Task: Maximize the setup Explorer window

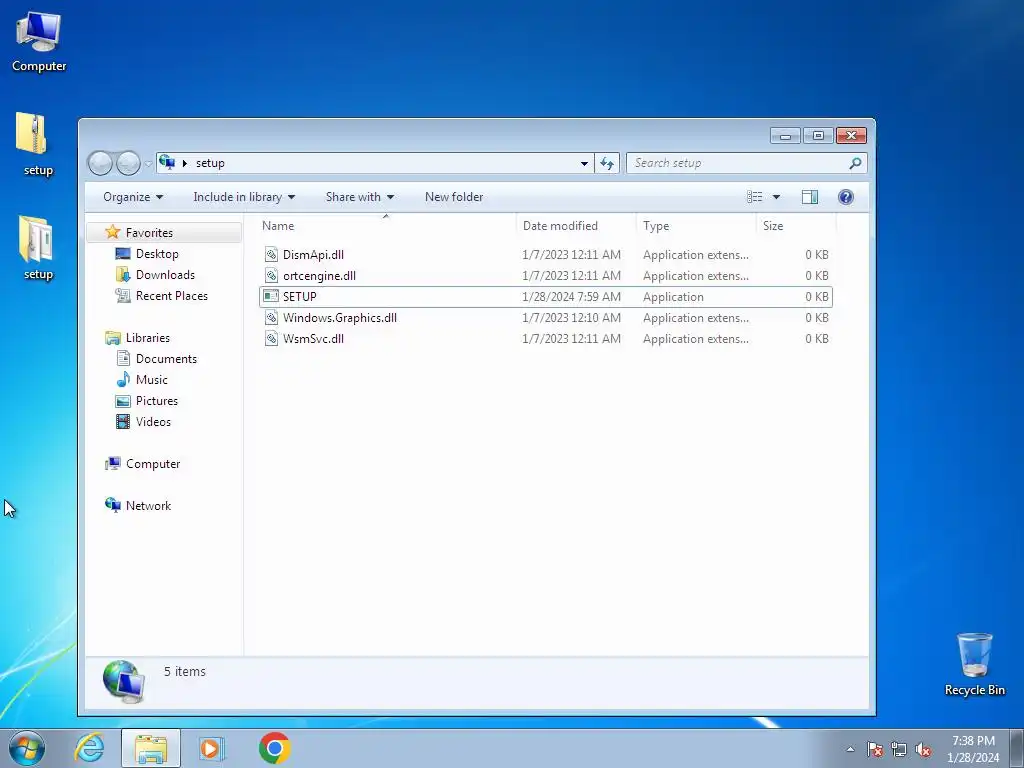Action: 818,136
